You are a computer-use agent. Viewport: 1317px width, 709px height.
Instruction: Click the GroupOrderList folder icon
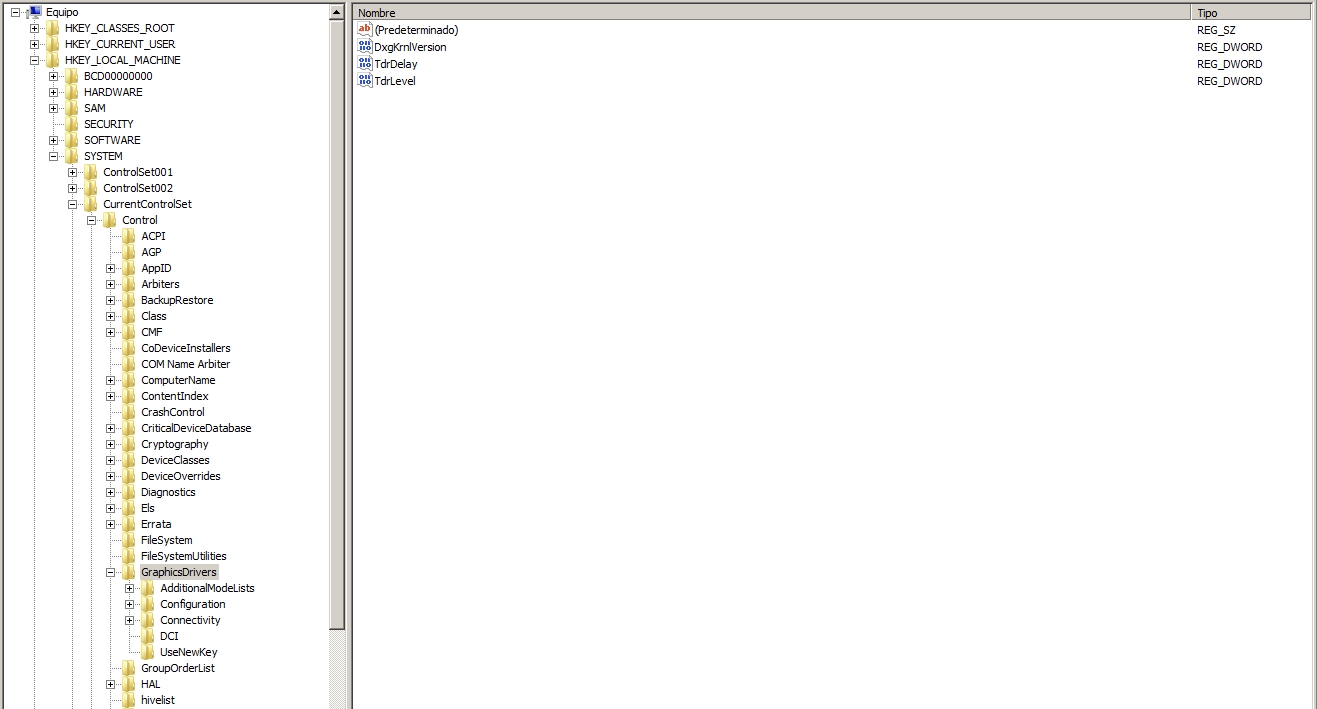pos(129,668)
